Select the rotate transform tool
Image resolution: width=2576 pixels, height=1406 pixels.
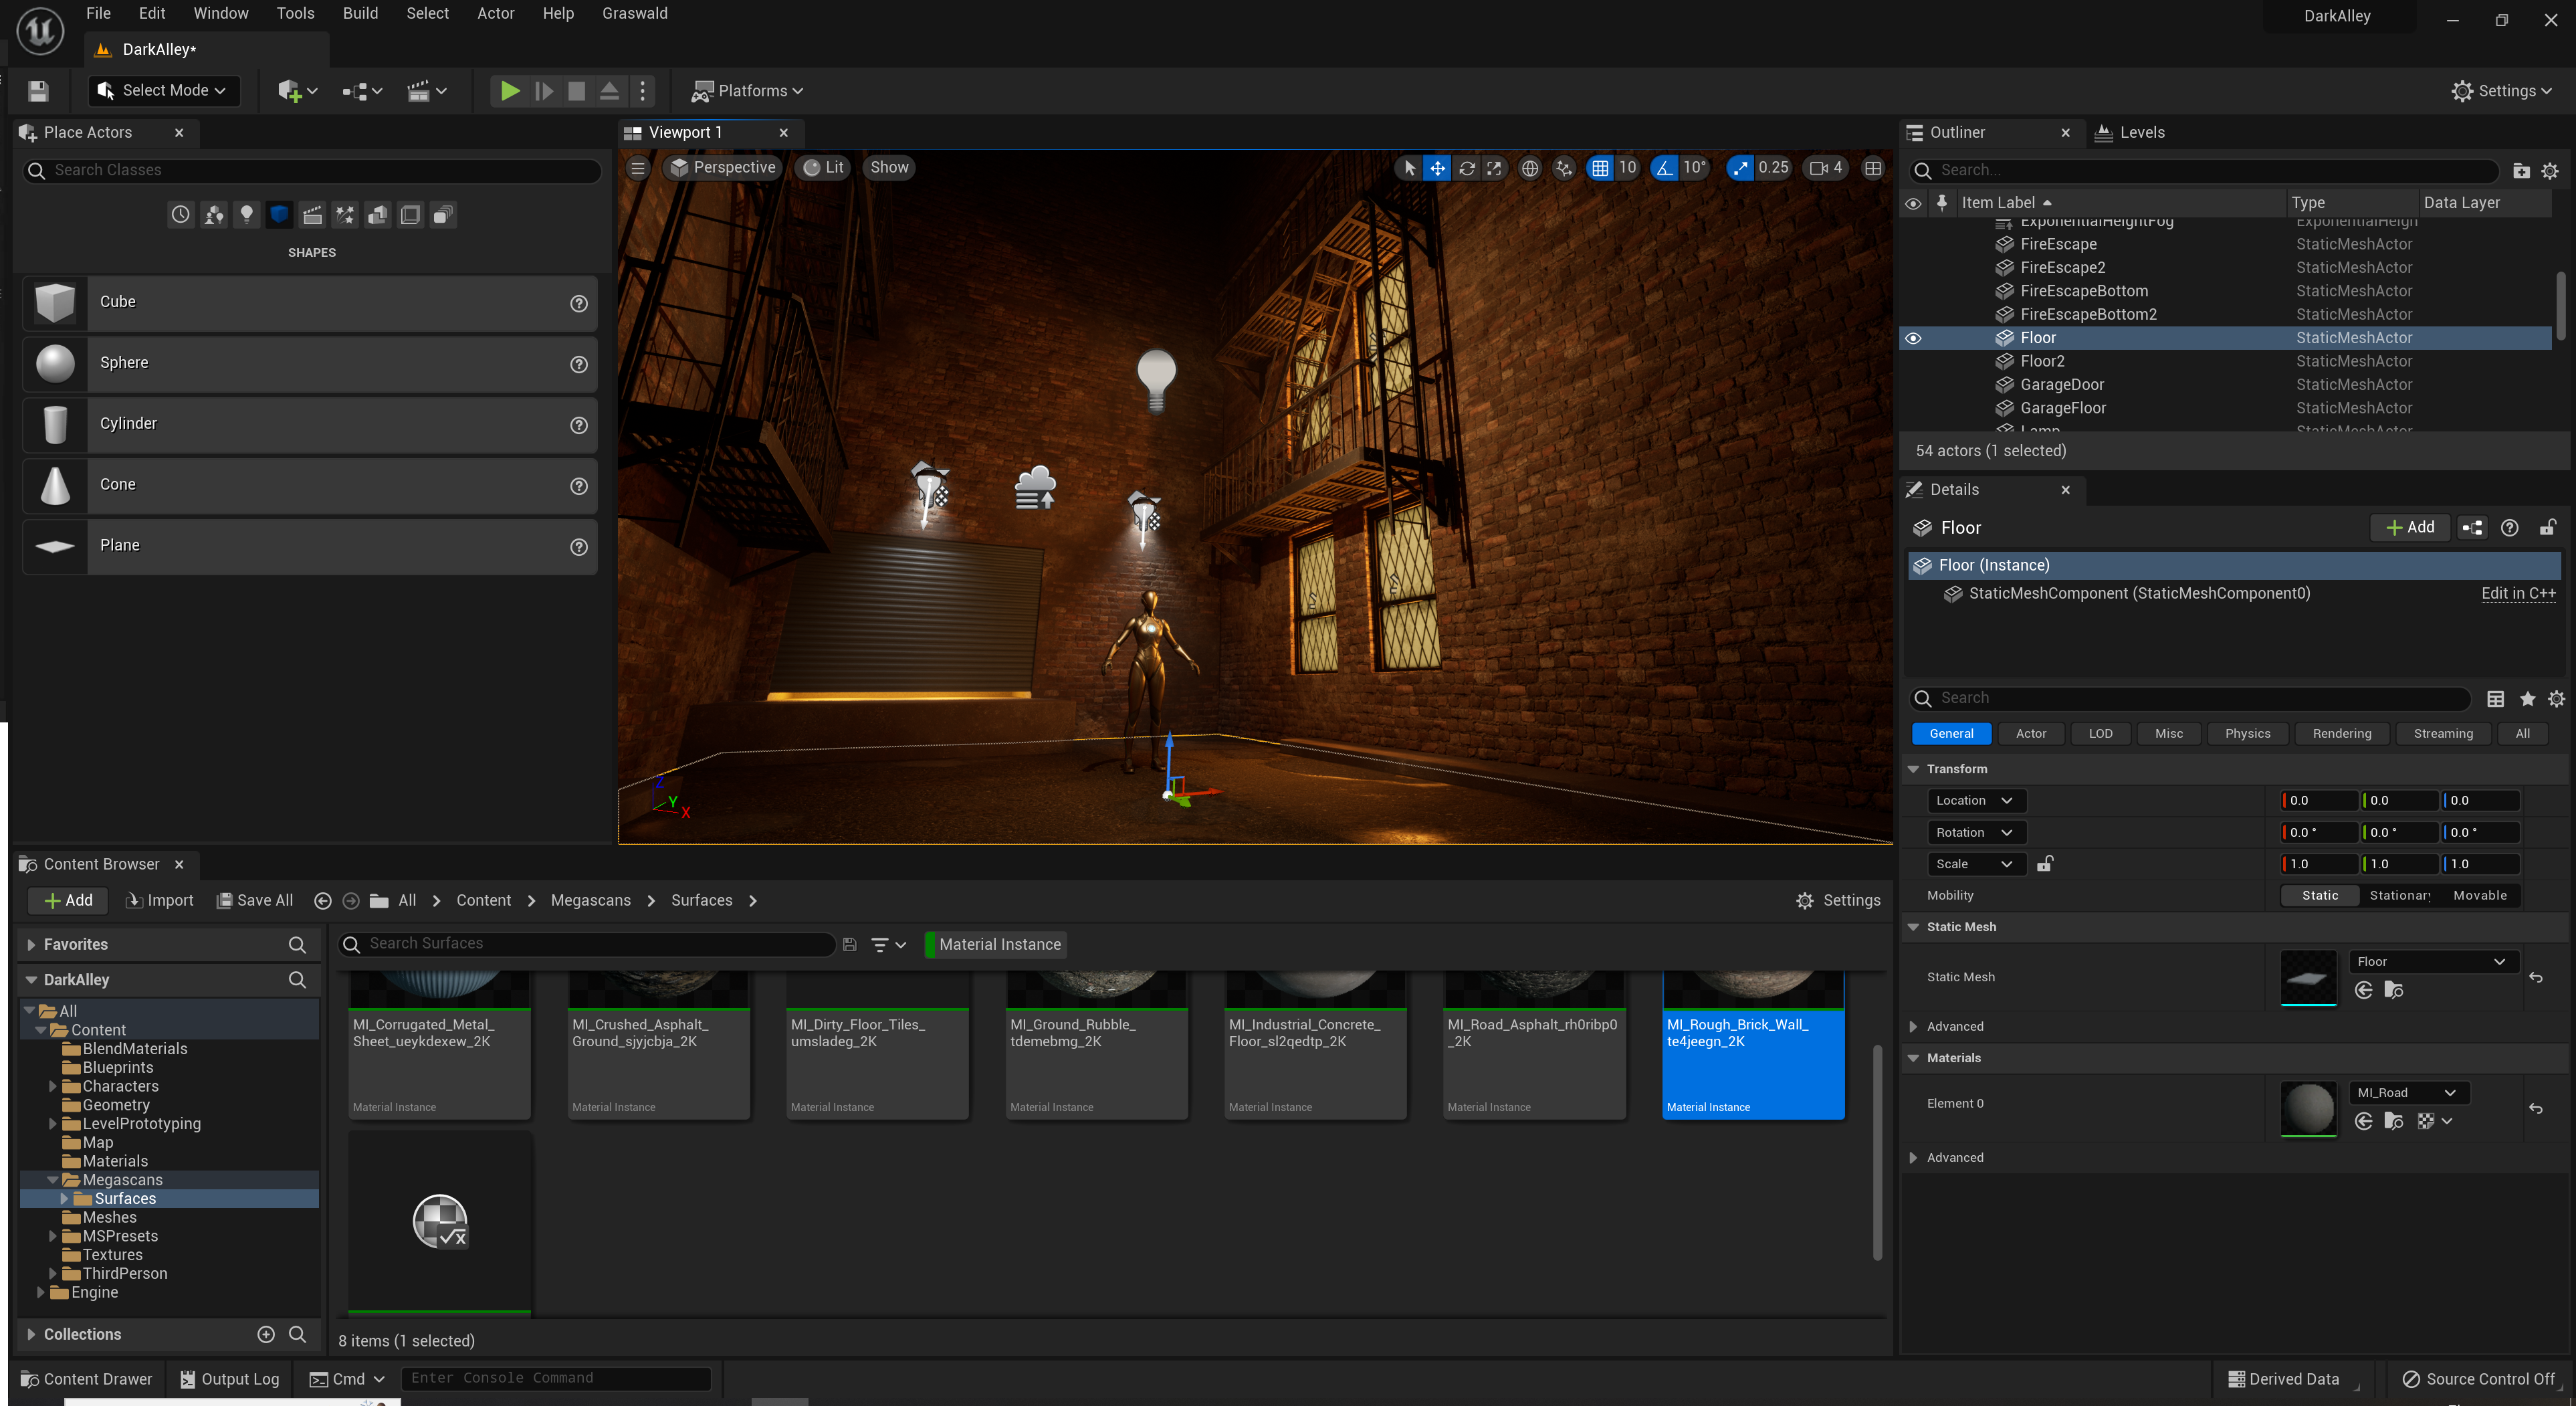(1466, 168)
